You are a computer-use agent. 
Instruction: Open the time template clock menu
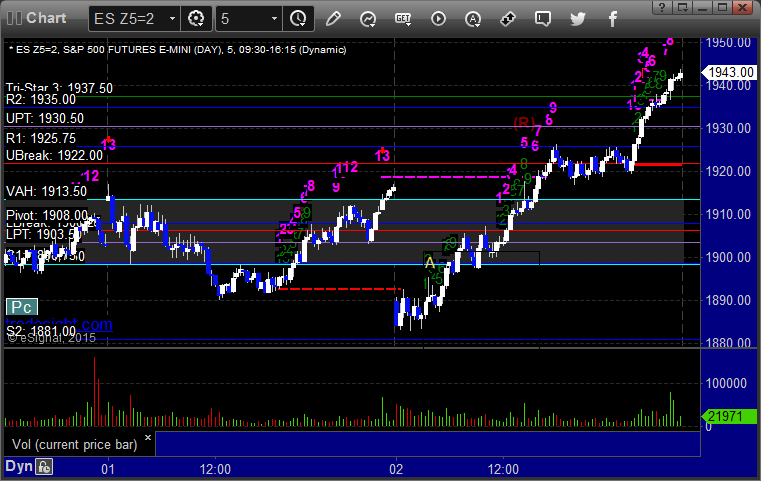298,19
